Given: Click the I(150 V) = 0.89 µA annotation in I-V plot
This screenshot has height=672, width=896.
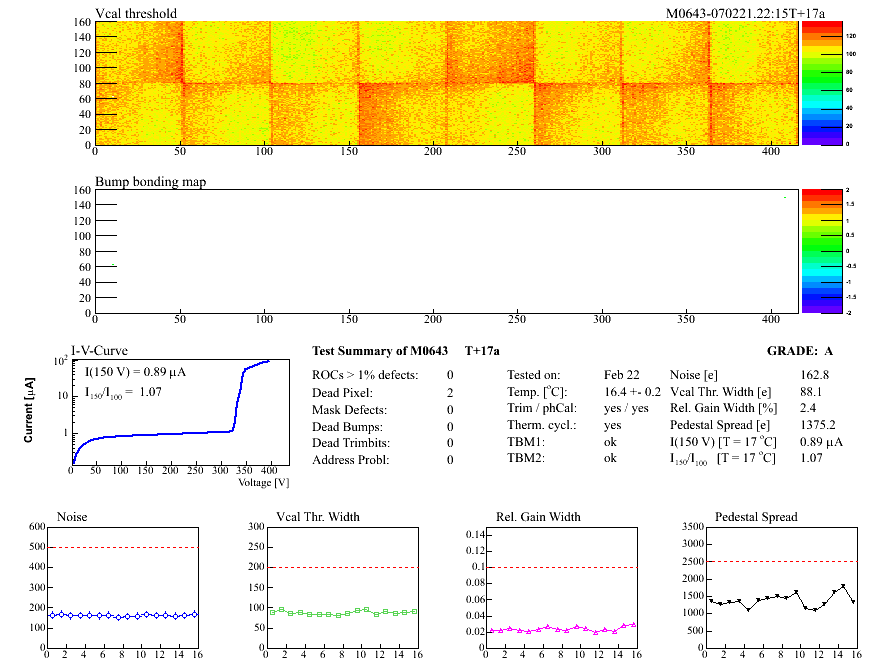Looking at the screenshot, I should coord(134,372).
